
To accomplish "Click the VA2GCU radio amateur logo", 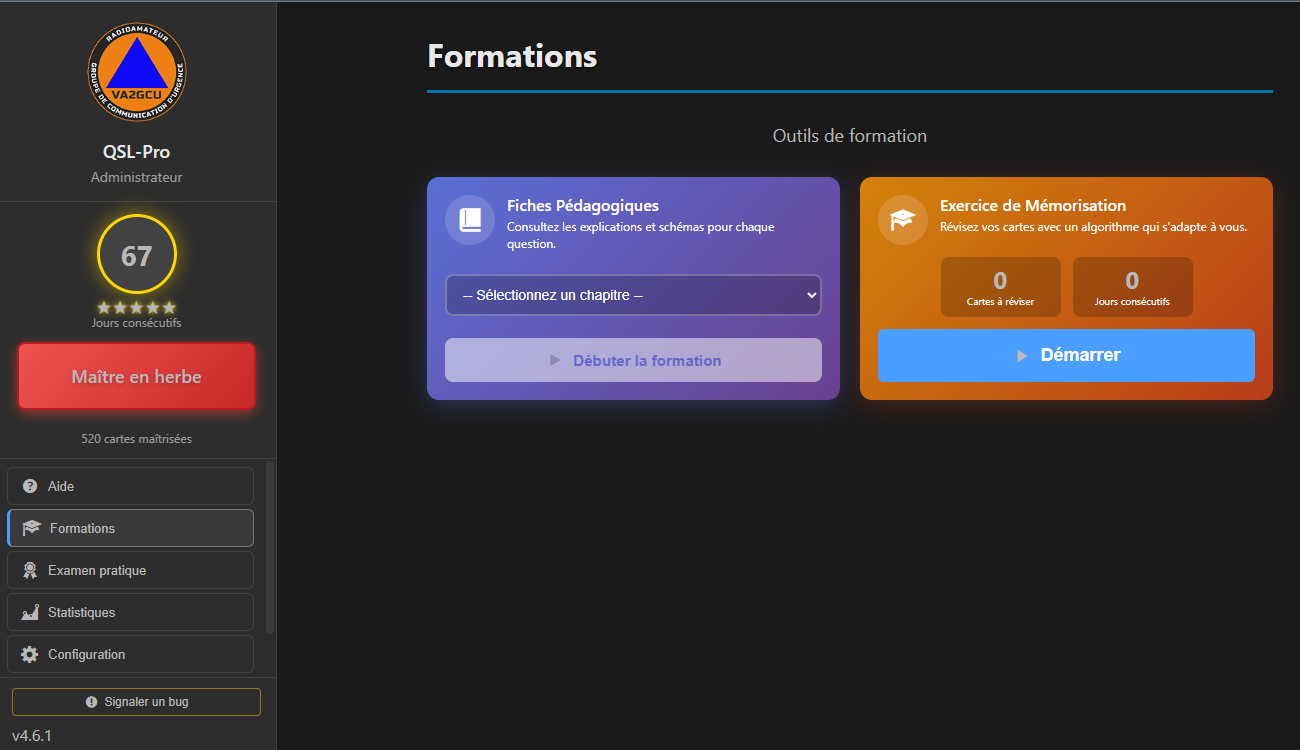I will [137, 73].
